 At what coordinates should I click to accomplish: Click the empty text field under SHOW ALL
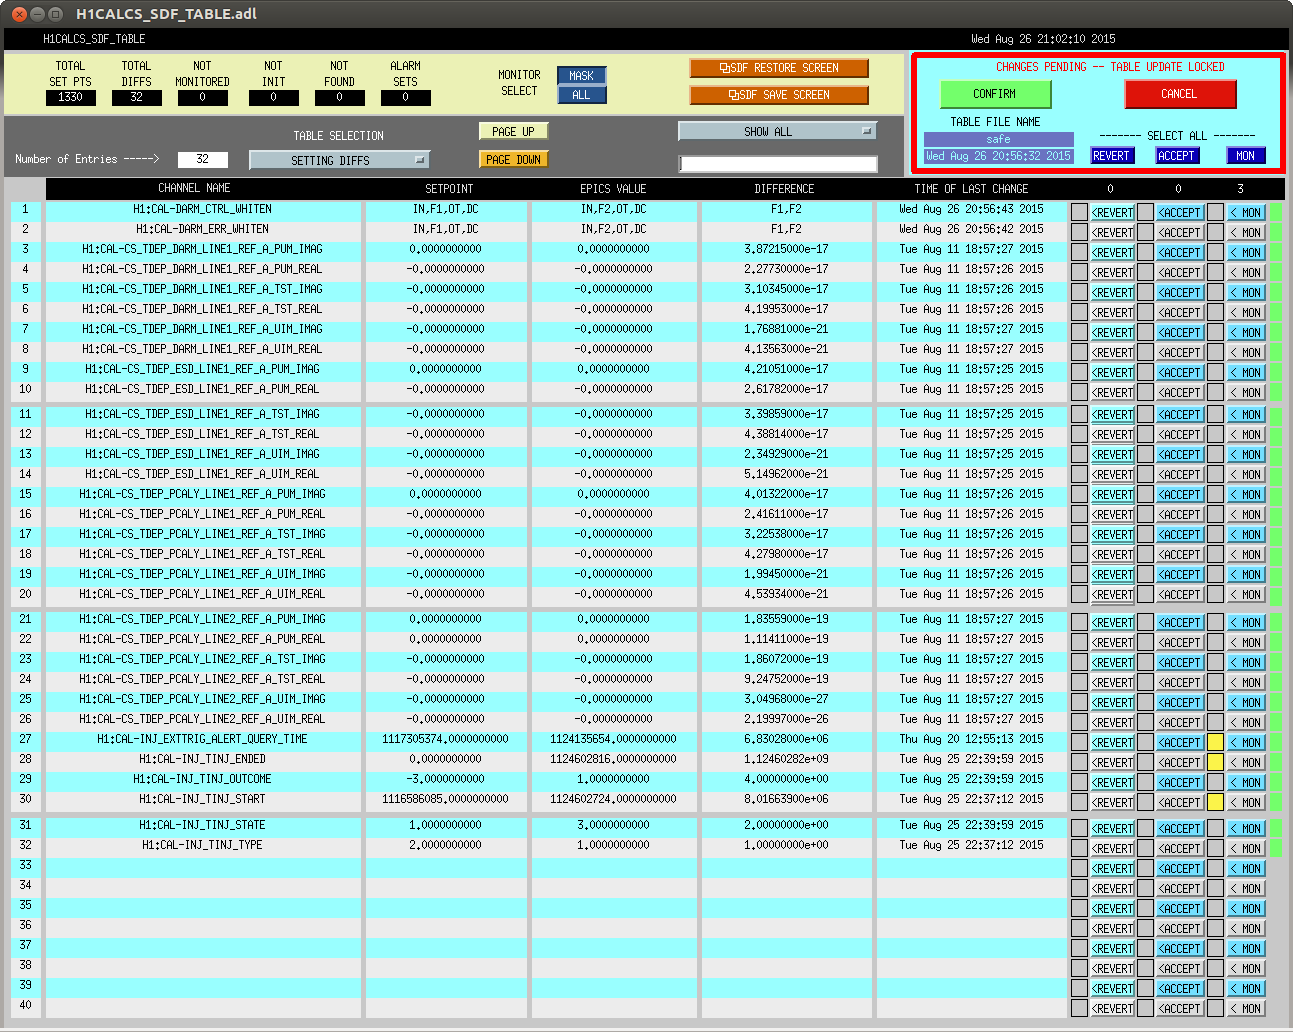(x=778, y=164)
